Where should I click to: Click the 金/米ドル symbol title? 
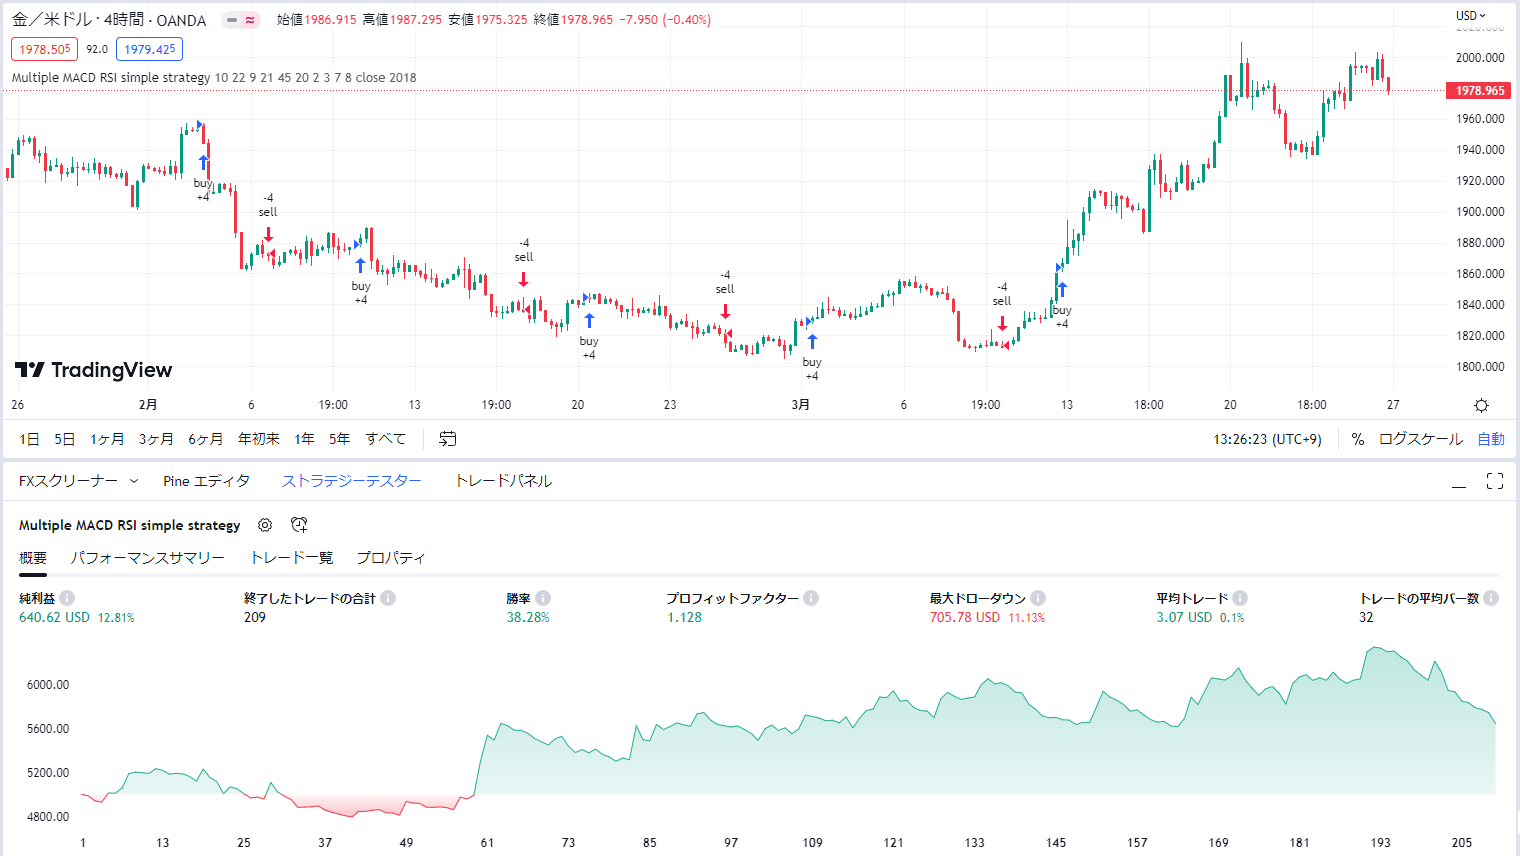[109, 20]
